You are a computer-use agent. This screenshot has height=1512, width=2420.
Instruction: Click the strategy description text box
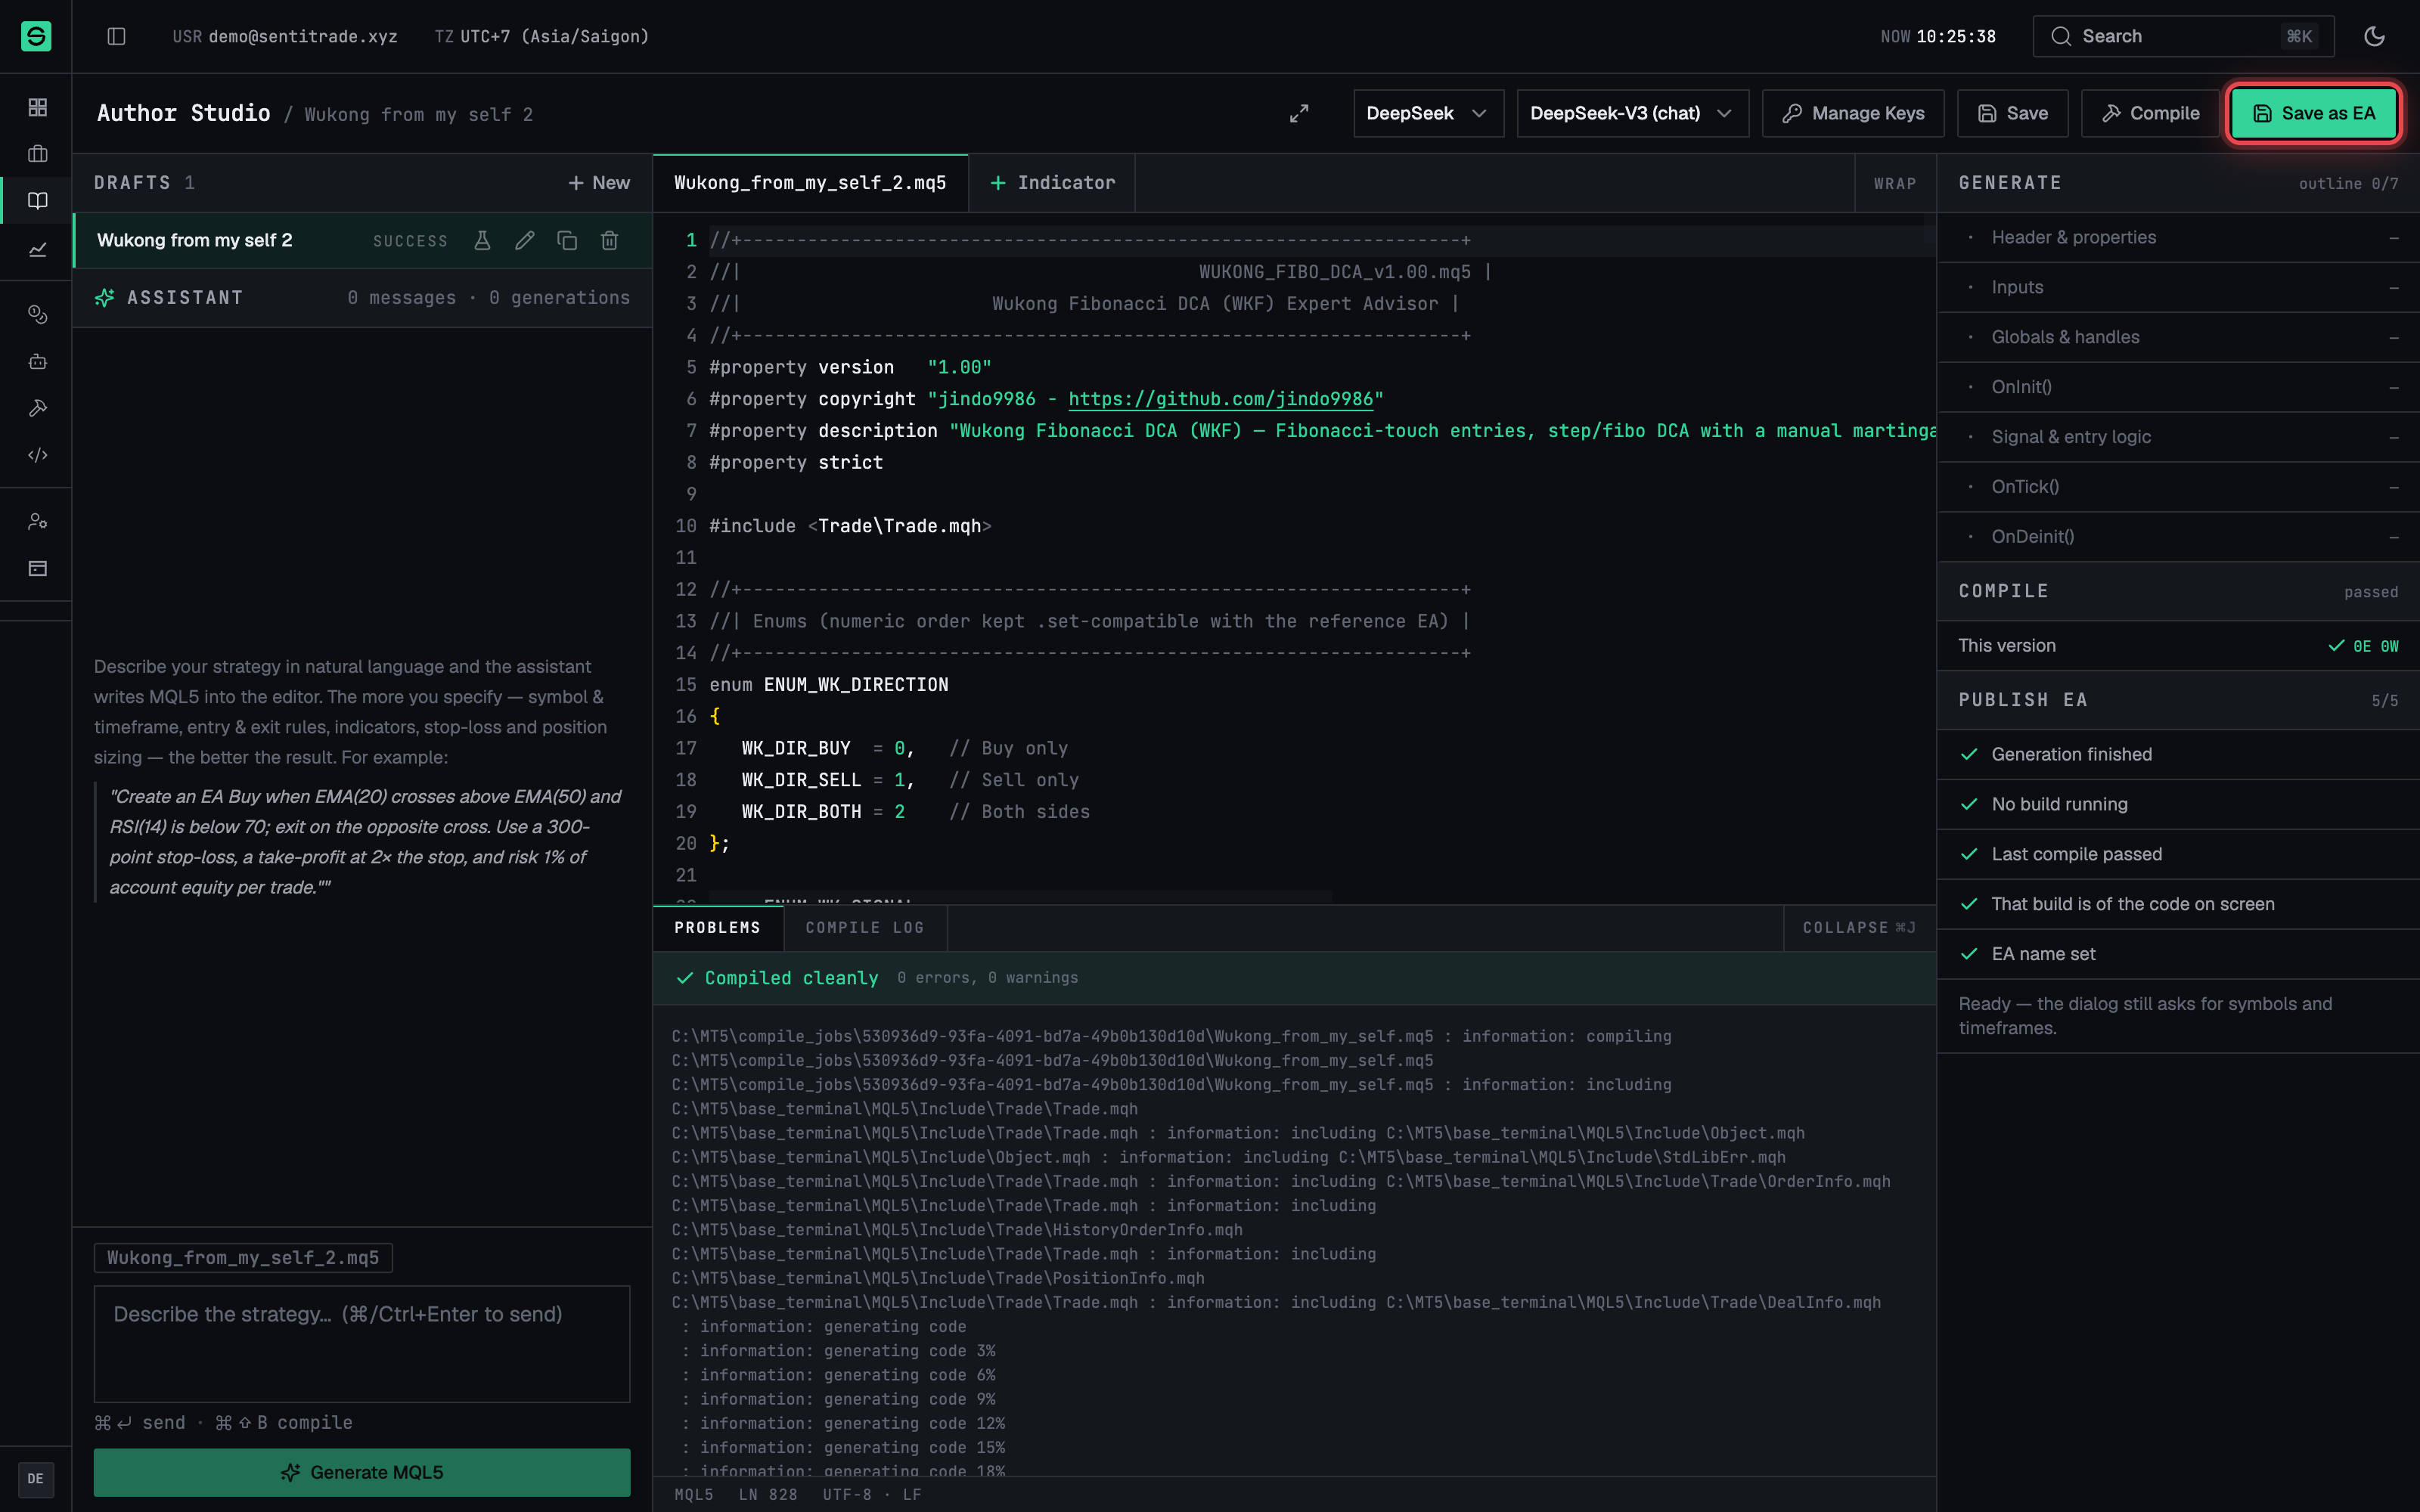pos(362,1343)
